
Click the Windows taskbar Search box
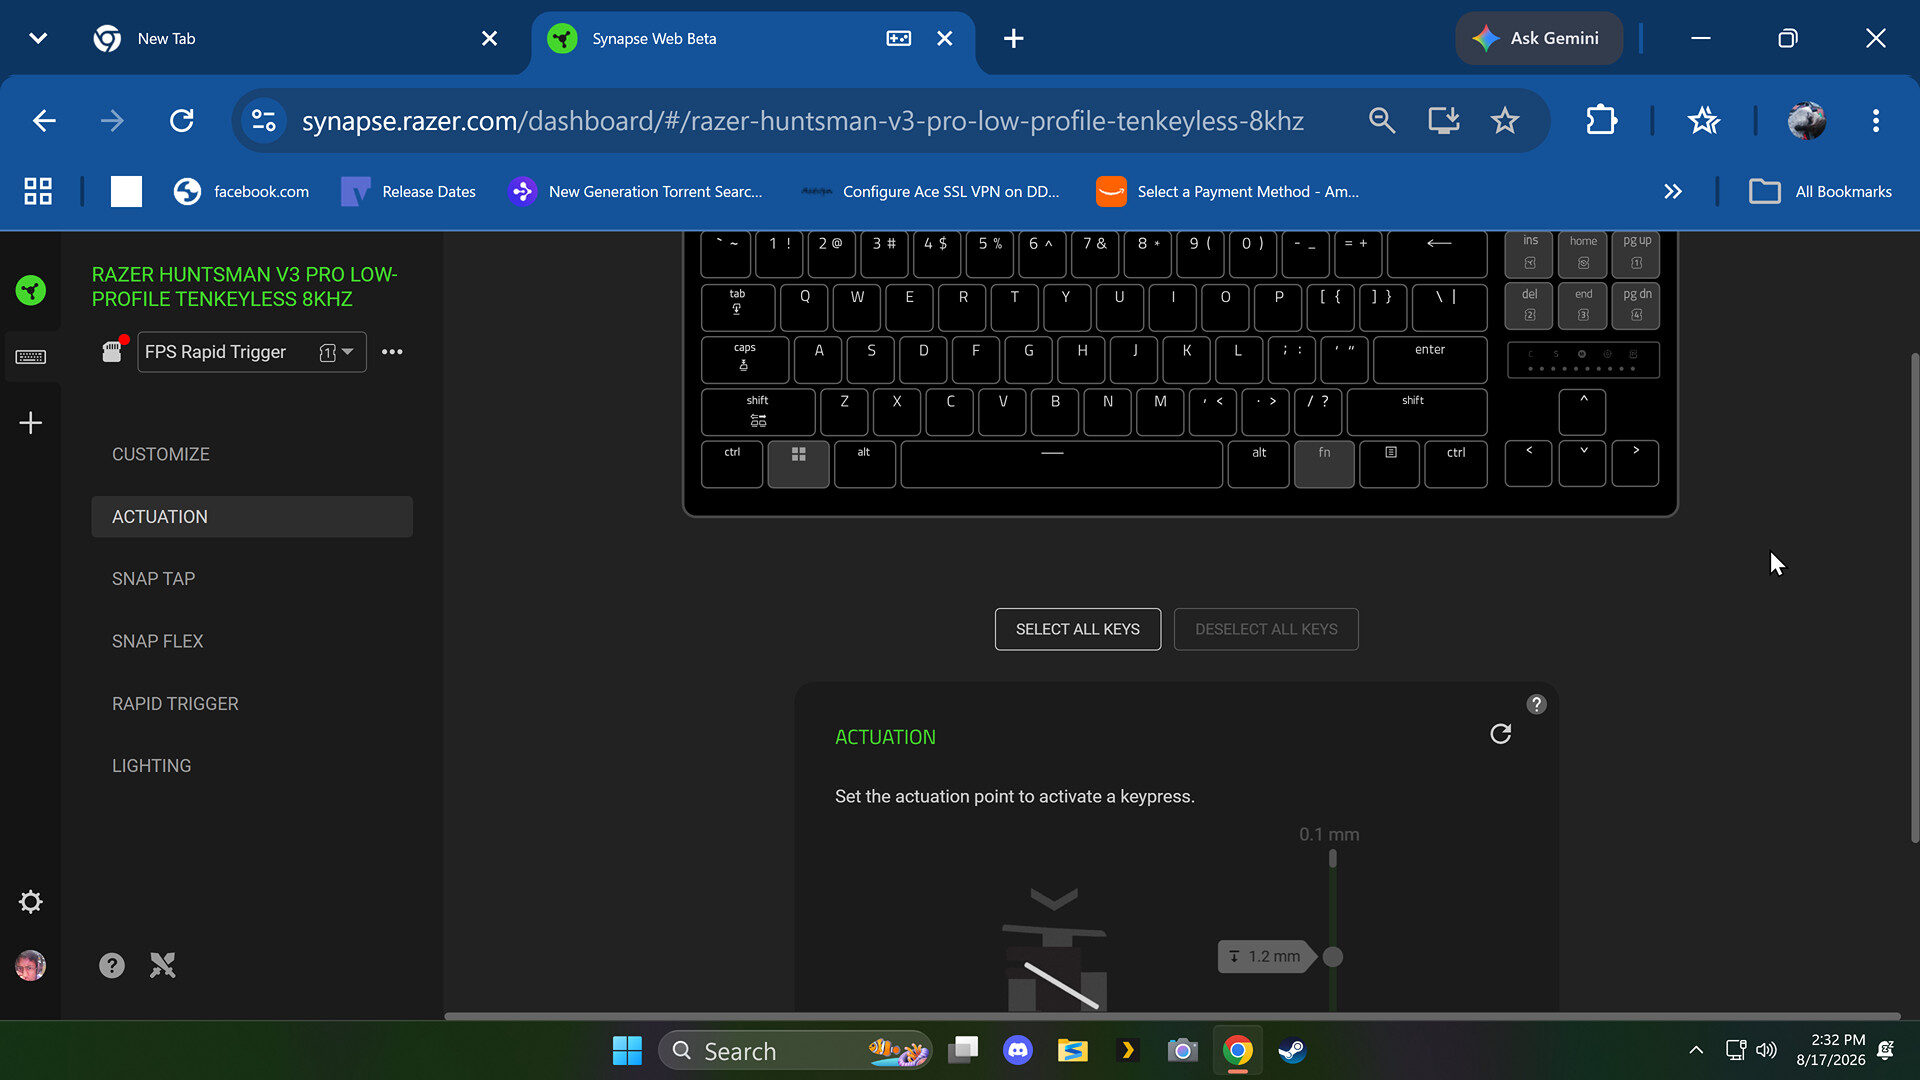(x=795, y=1050)
